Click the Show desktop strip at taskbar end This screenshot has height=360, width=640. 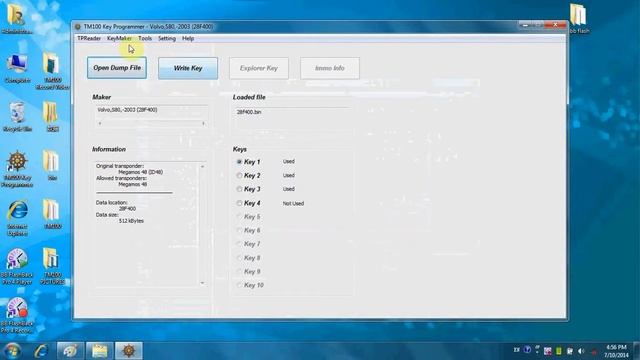[637, 351]
